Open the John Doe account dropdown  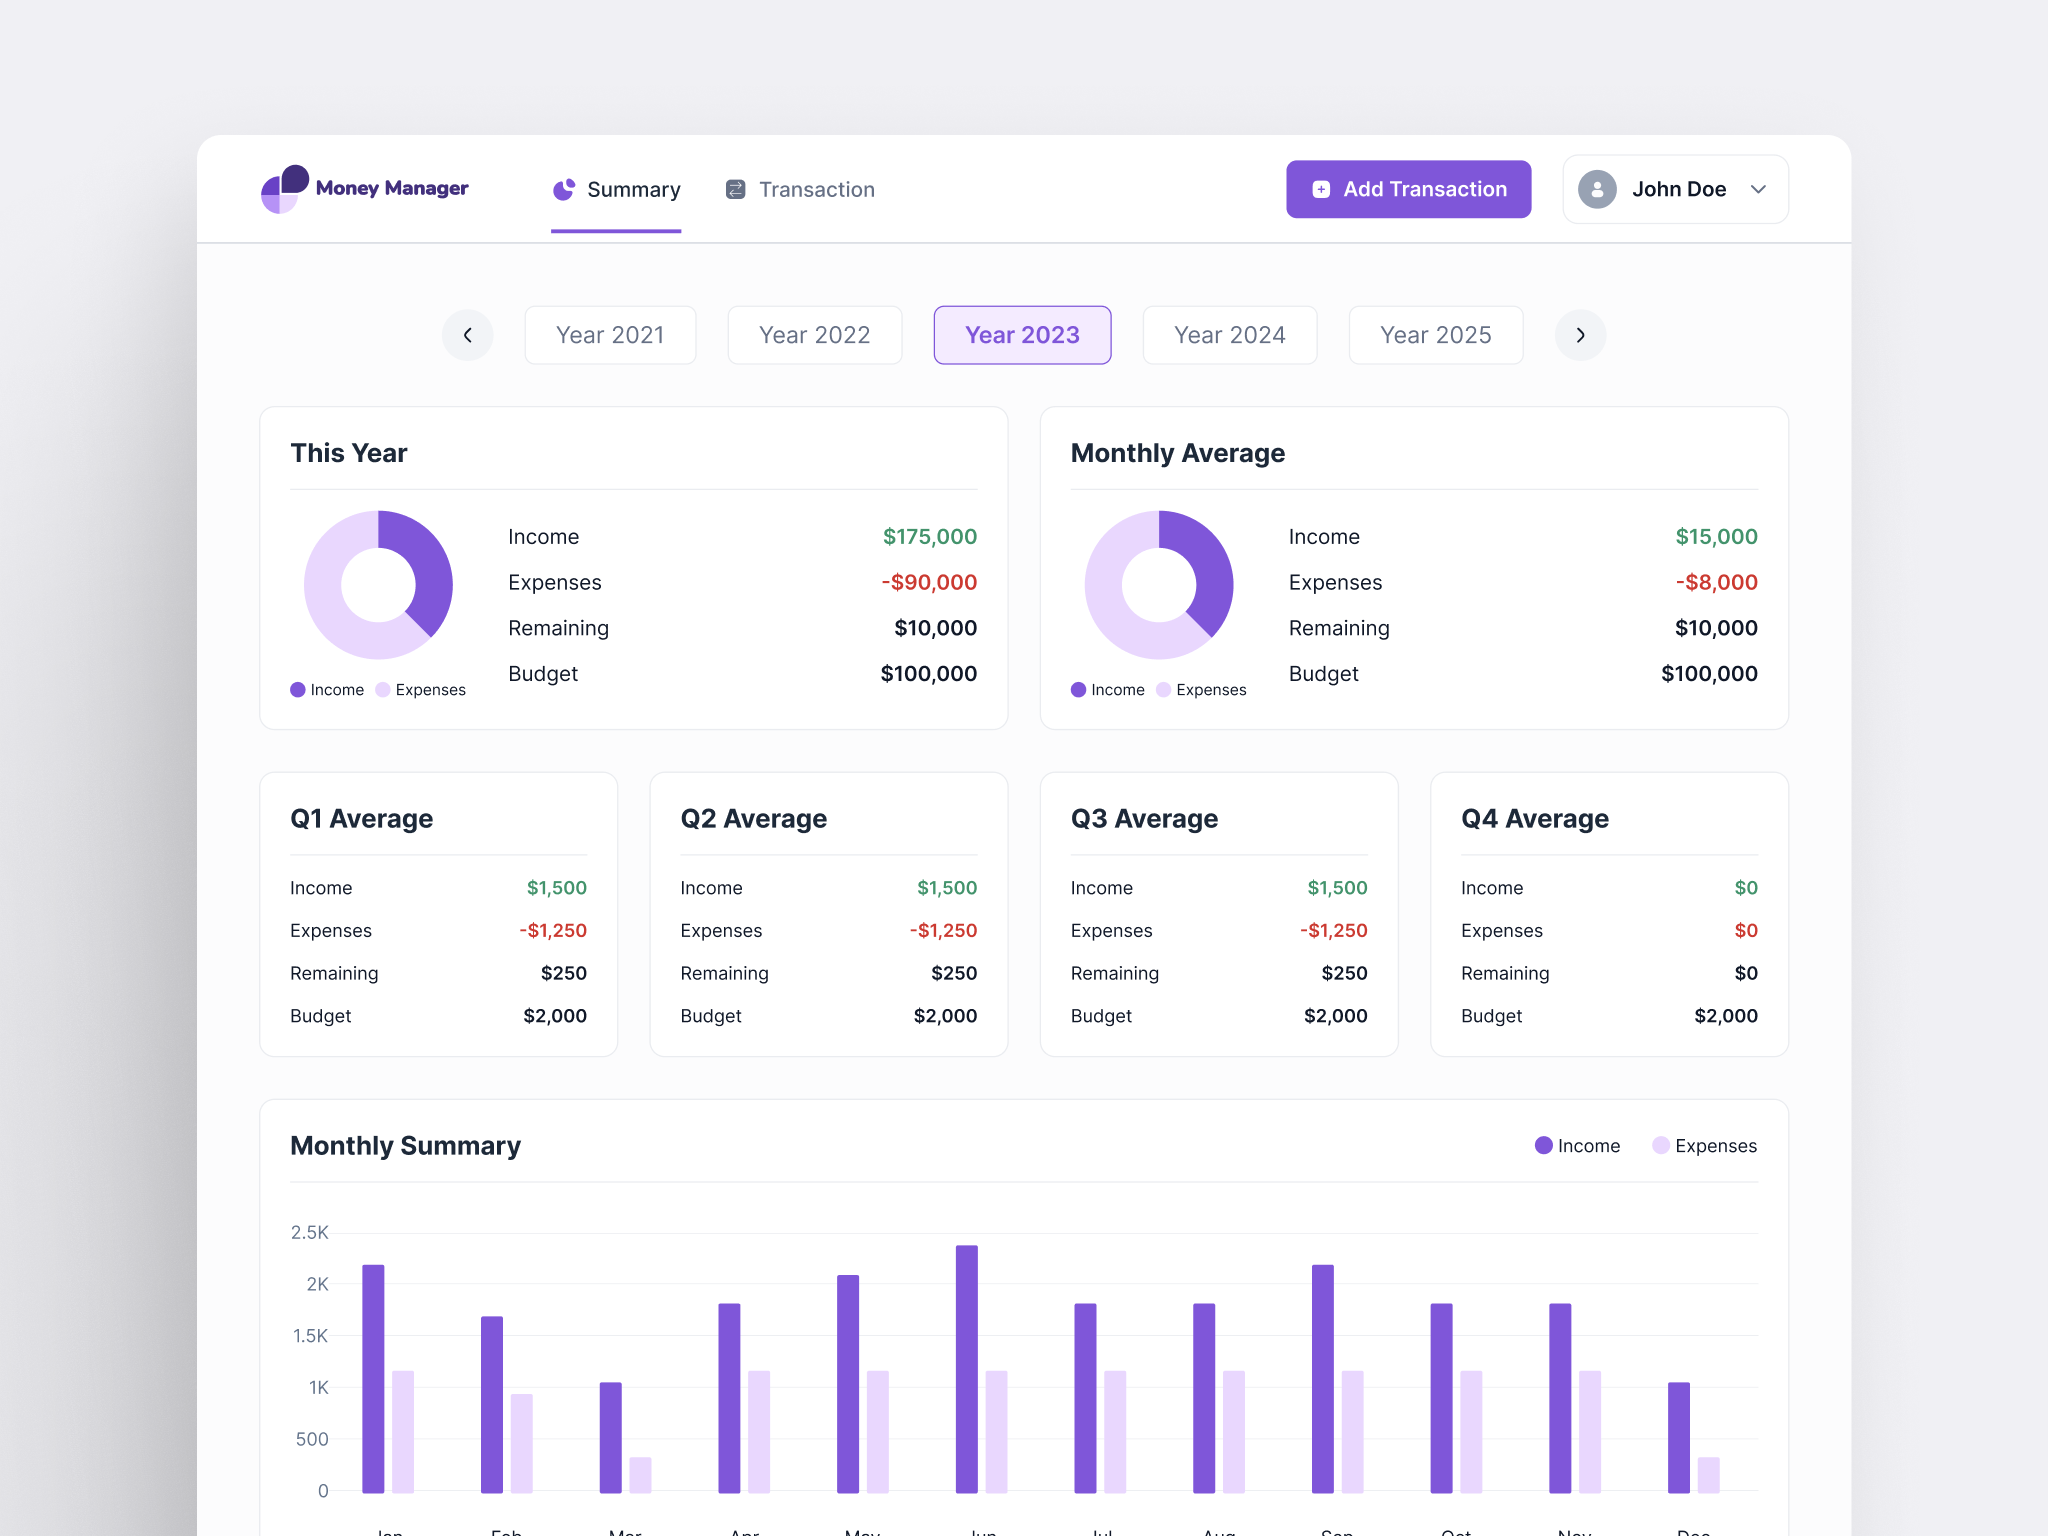point(1674,189)
